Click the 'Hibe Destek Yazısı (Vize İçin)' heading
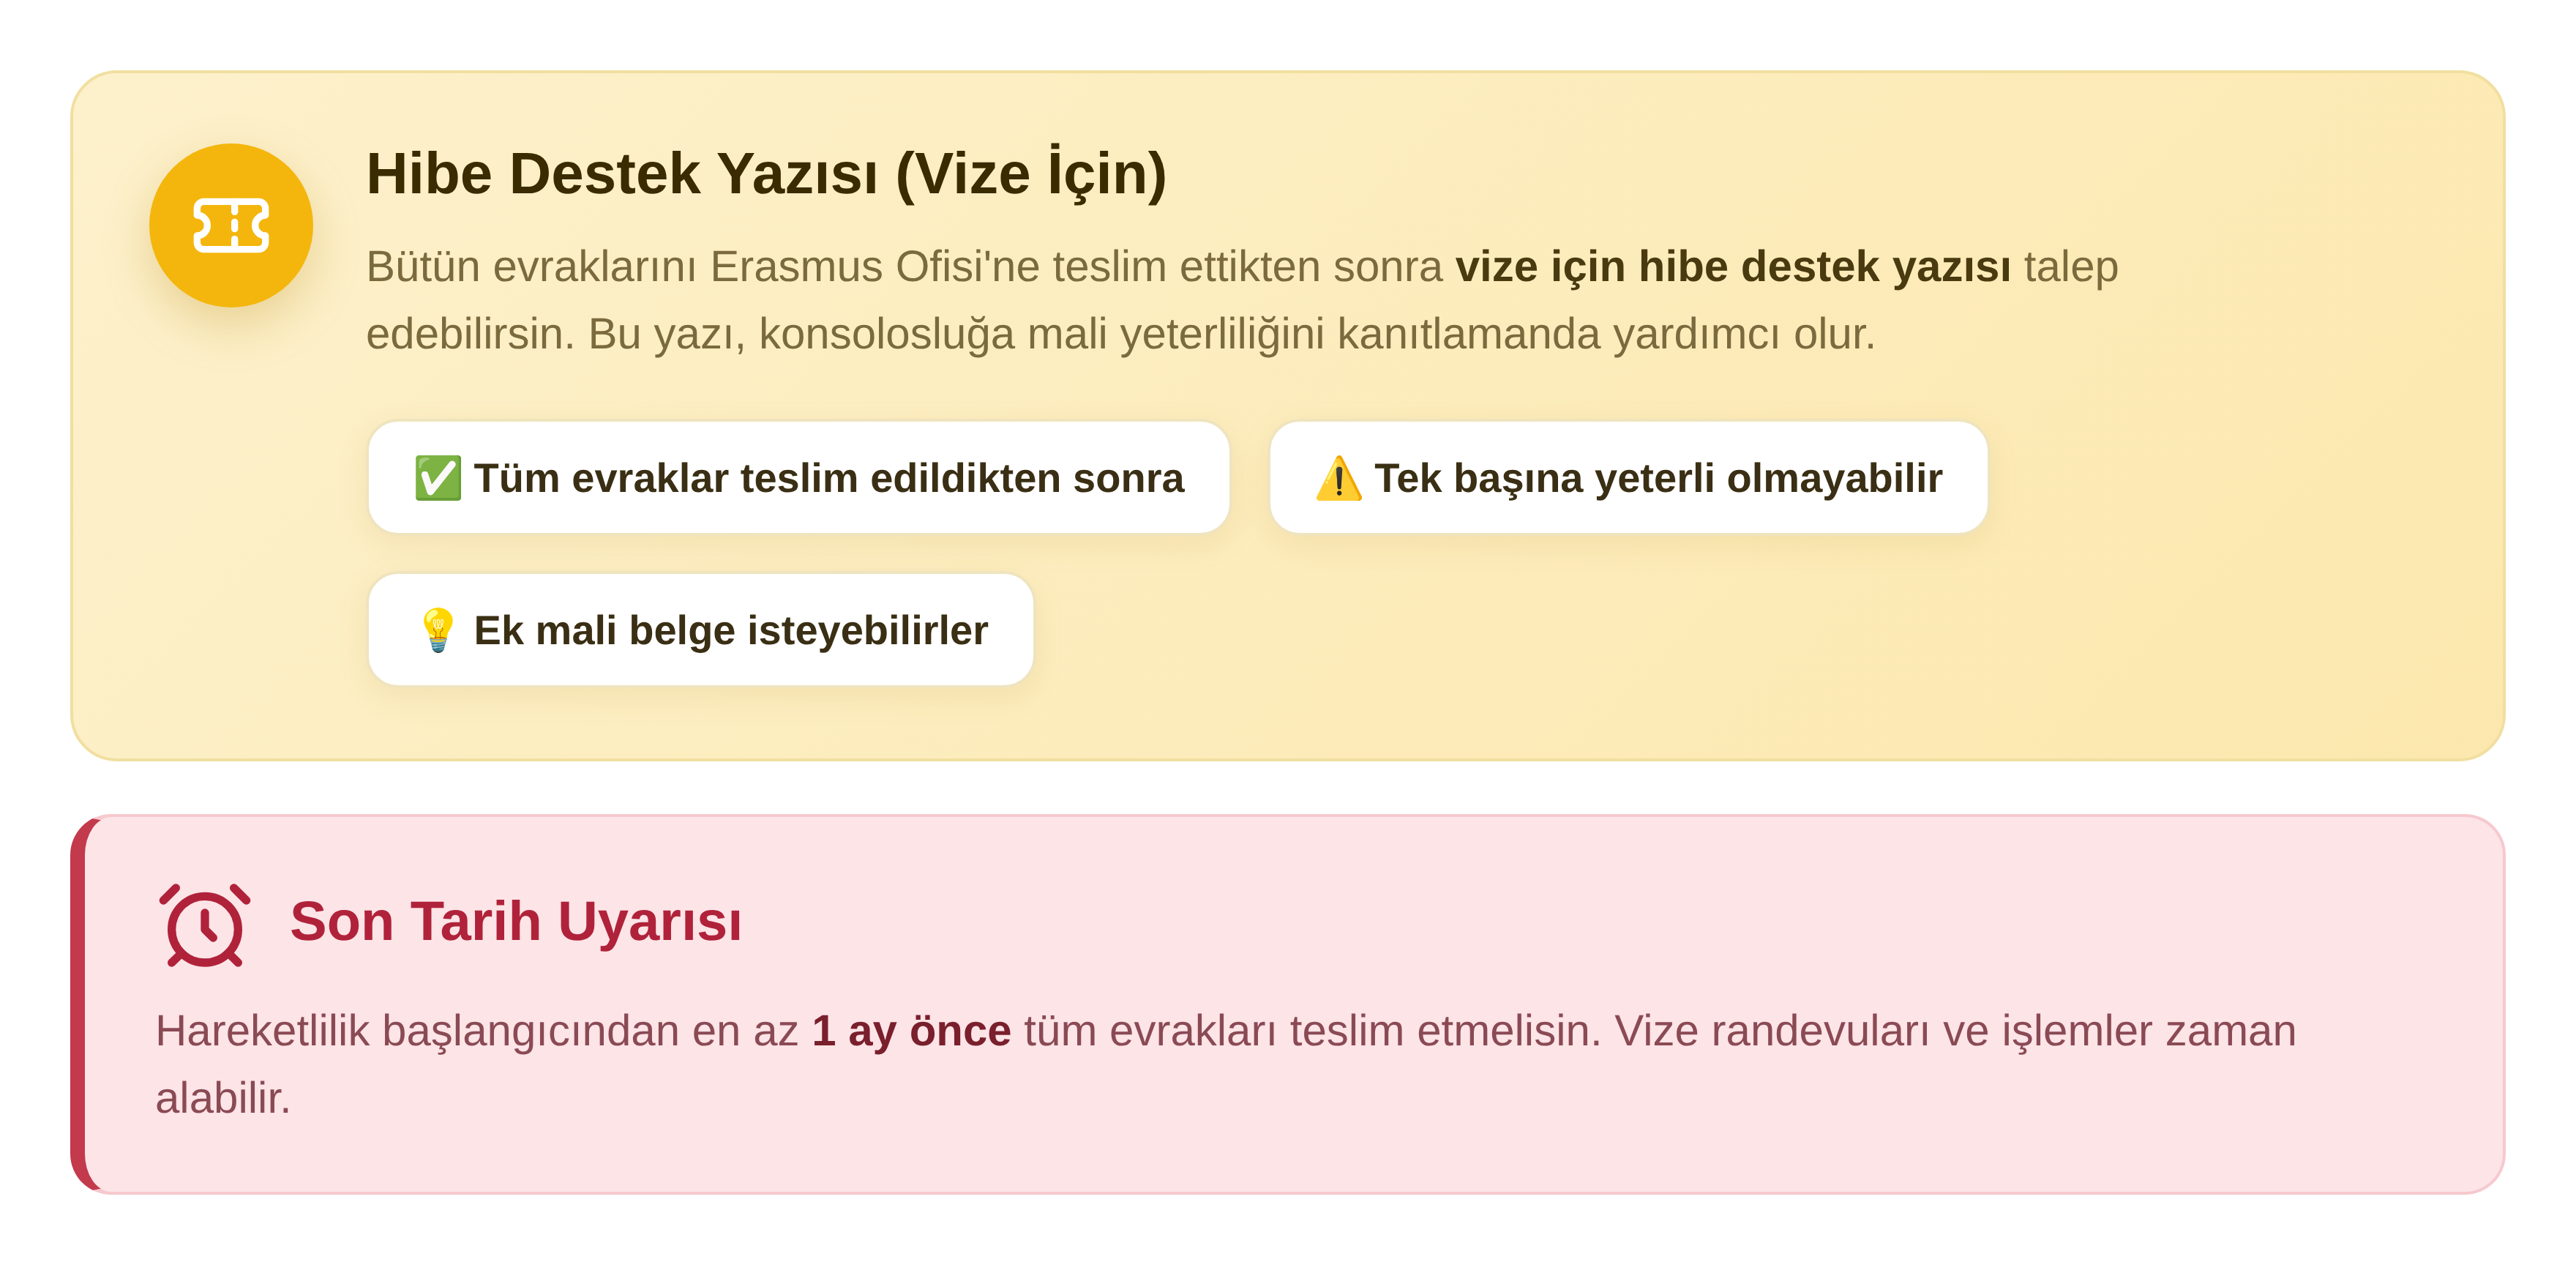This screenshot has width=2576, height=1265. (x=766, y=173)
